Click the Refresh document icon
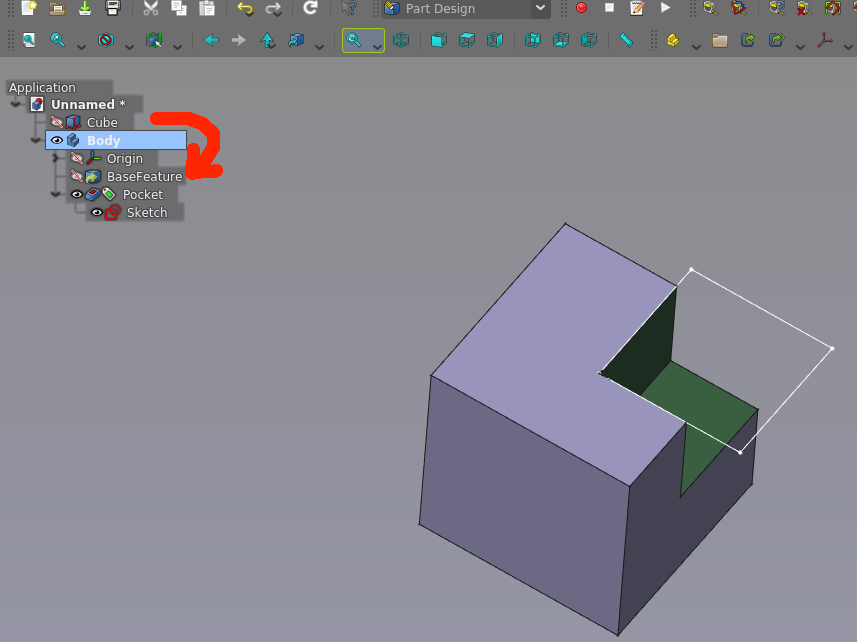 pos(310,10)
